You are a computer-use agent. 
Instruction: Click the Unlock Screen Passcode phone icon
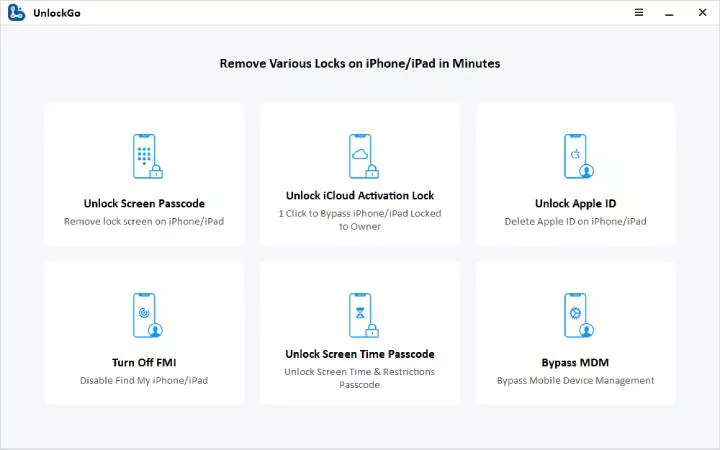pos(147,156)
